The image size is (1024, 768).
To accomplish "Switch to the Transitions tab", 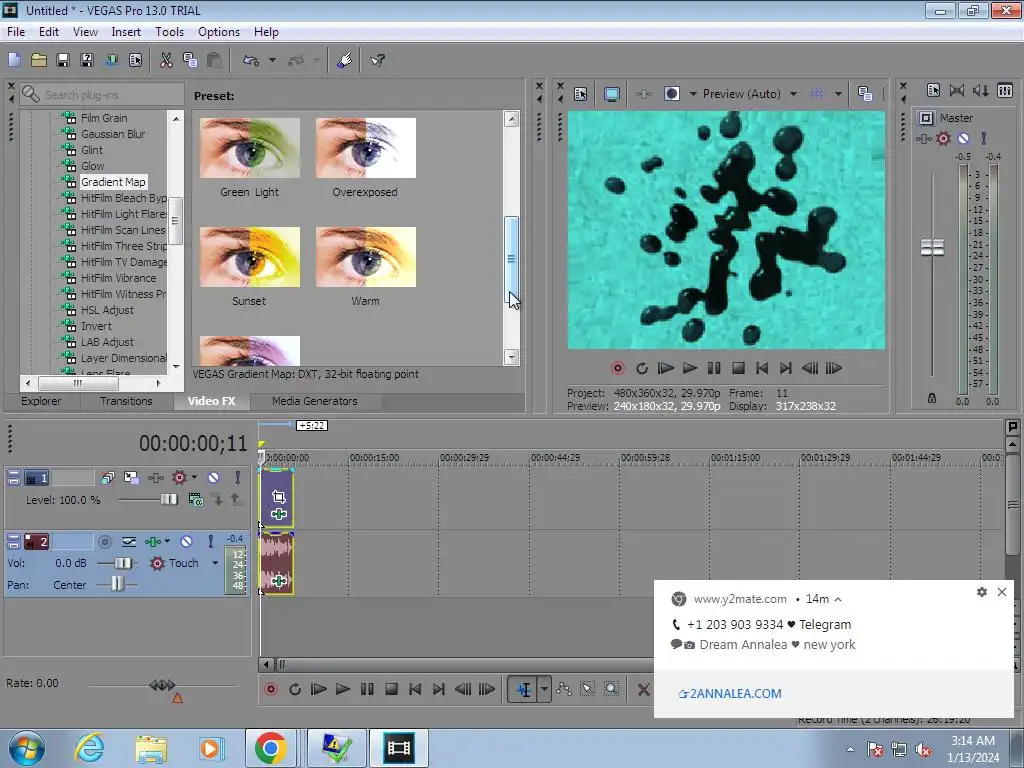I will pos(126,401).
